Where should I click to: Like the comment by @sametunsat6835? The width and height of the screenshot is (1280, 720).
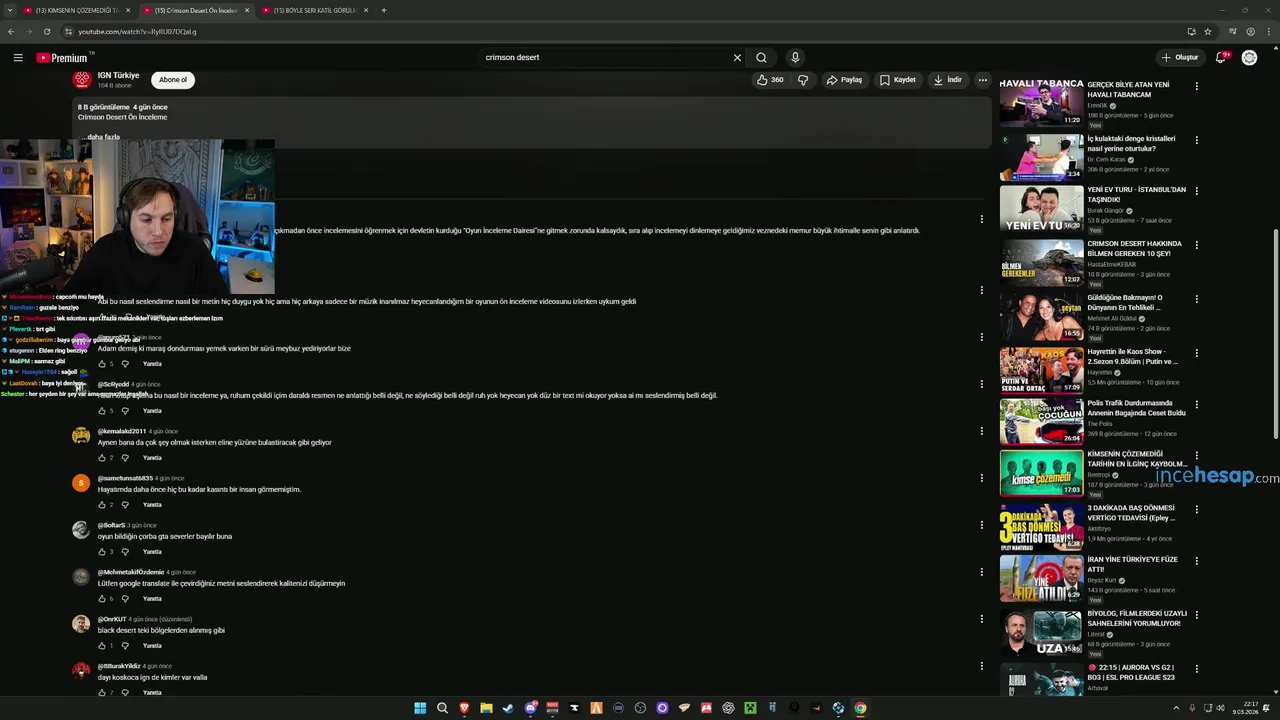tap(102, 505)
